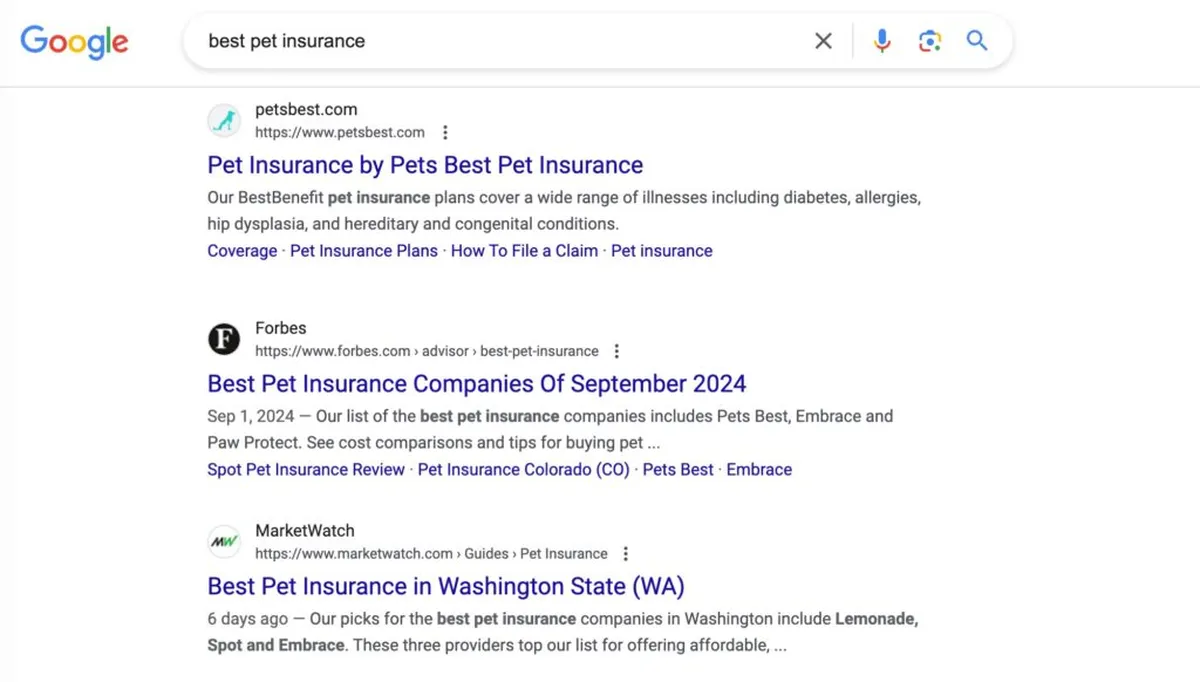Image resolution: width=1200 pixels, height=682 pixels.
Task: Click the https://www.petsbest.com URL text
Action: pos(340,132)
